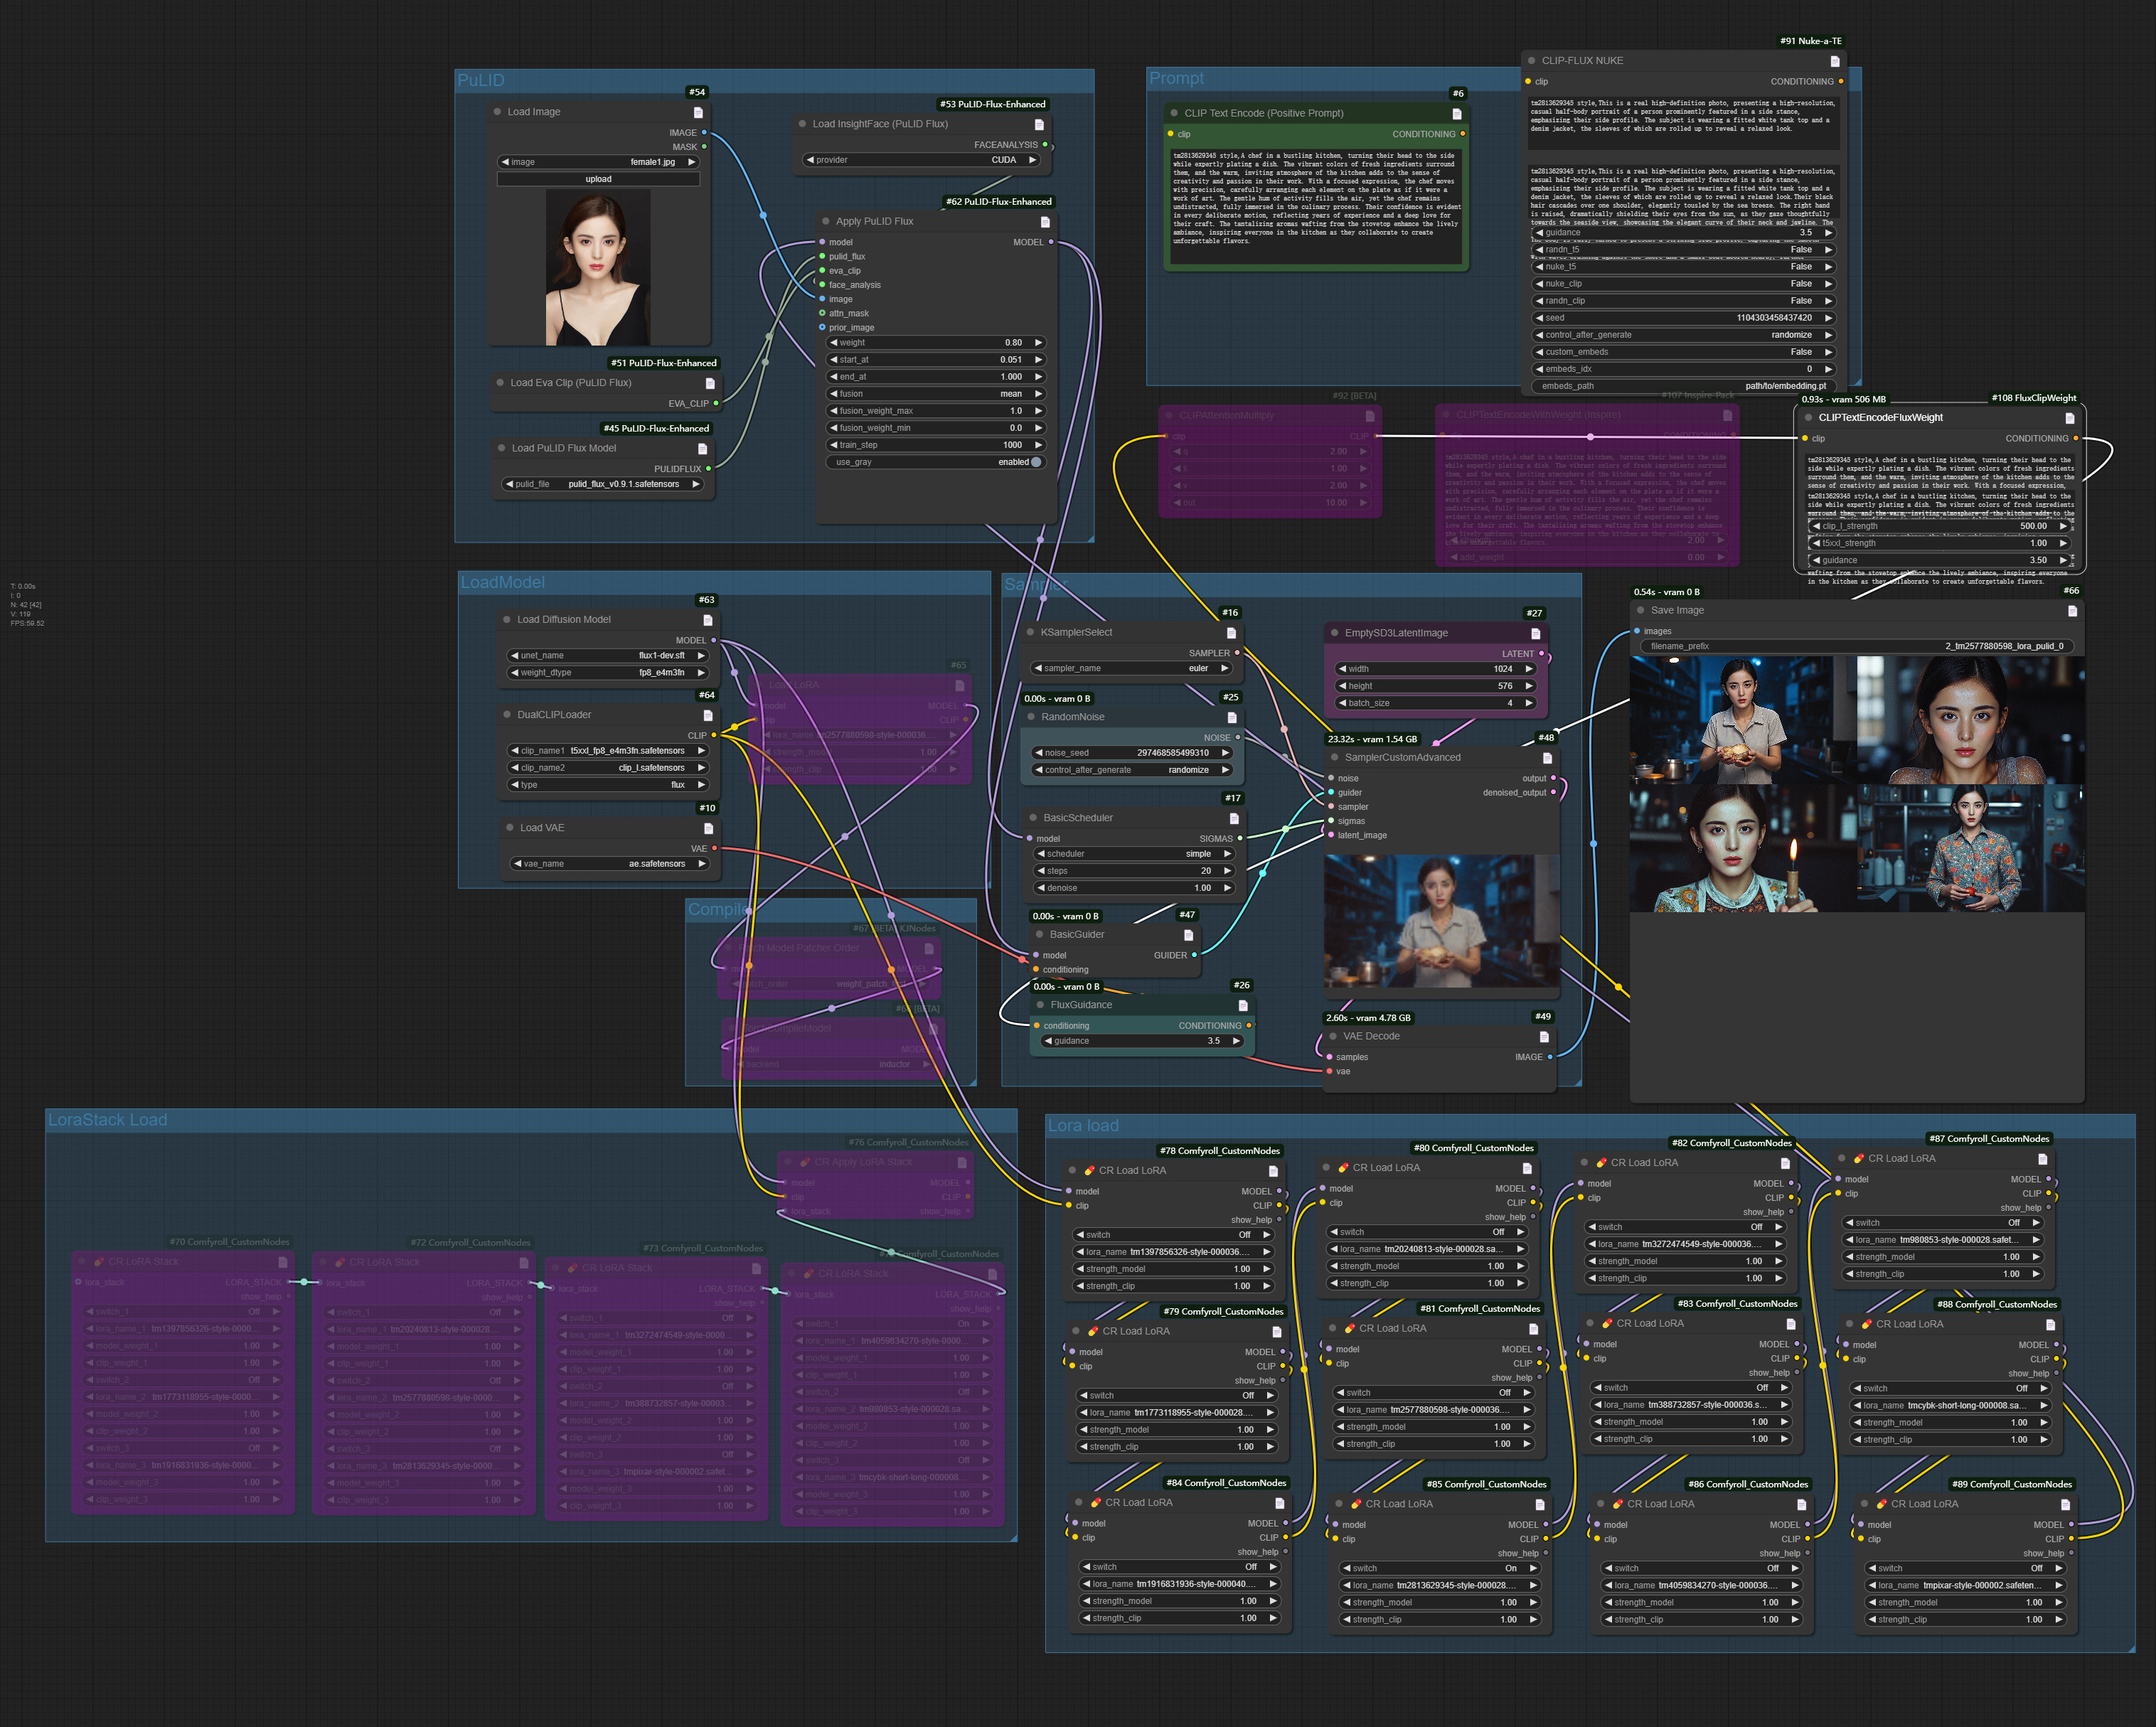The height and width of the screenshot is (1727, 2156).
Task: Open the scheduler simple dropdown
Action: point(1134,854)
